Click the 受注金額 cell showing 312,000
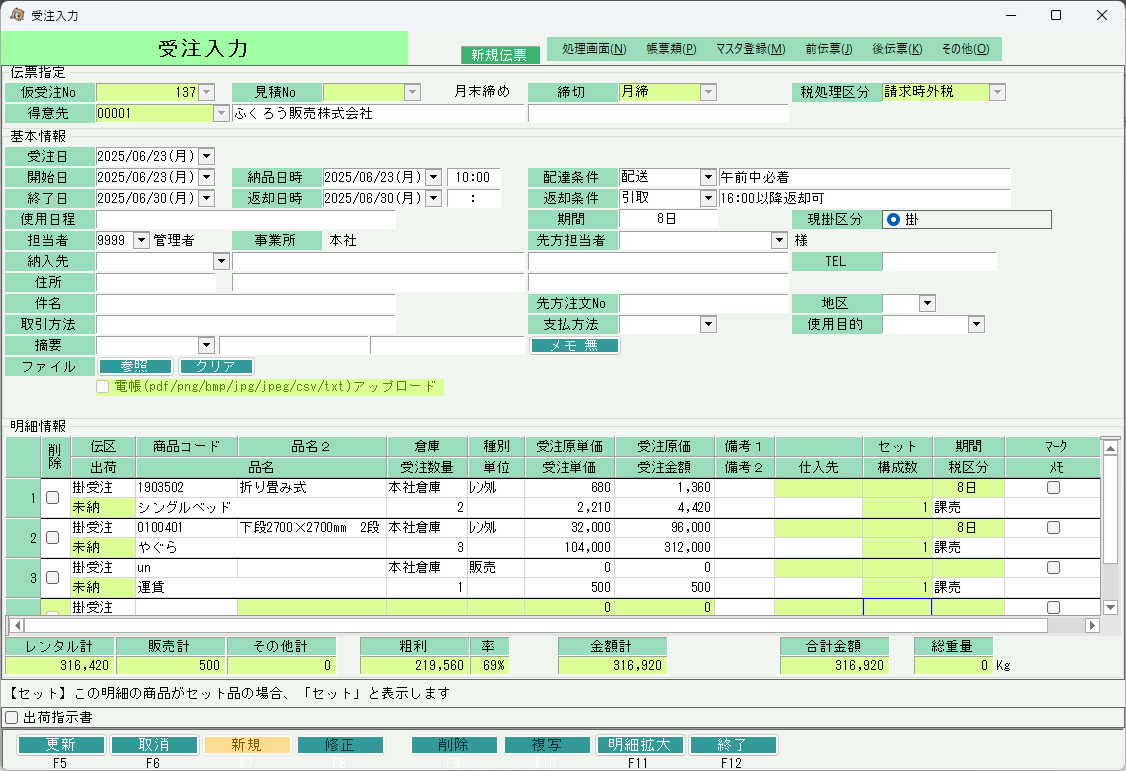 click(664, 548)
